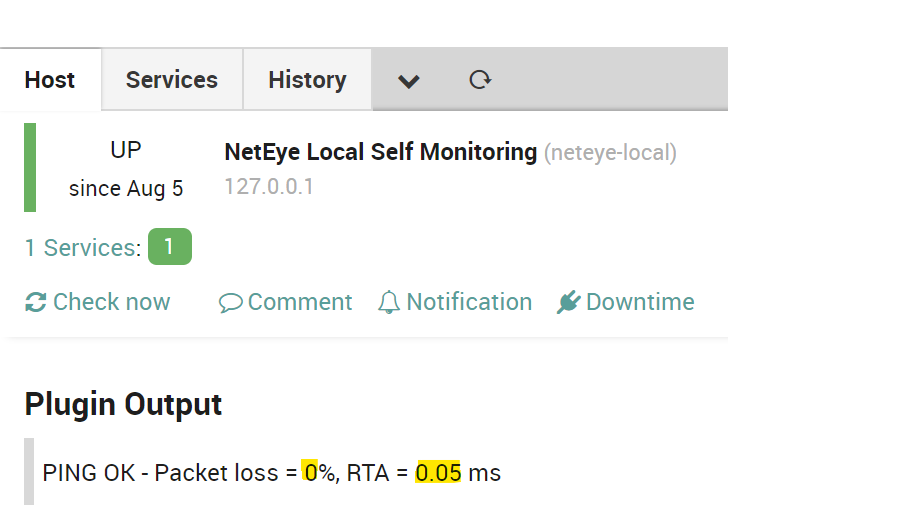
Task: Click the Comment speech bubble icon
Action: click(x=230, y=303)
